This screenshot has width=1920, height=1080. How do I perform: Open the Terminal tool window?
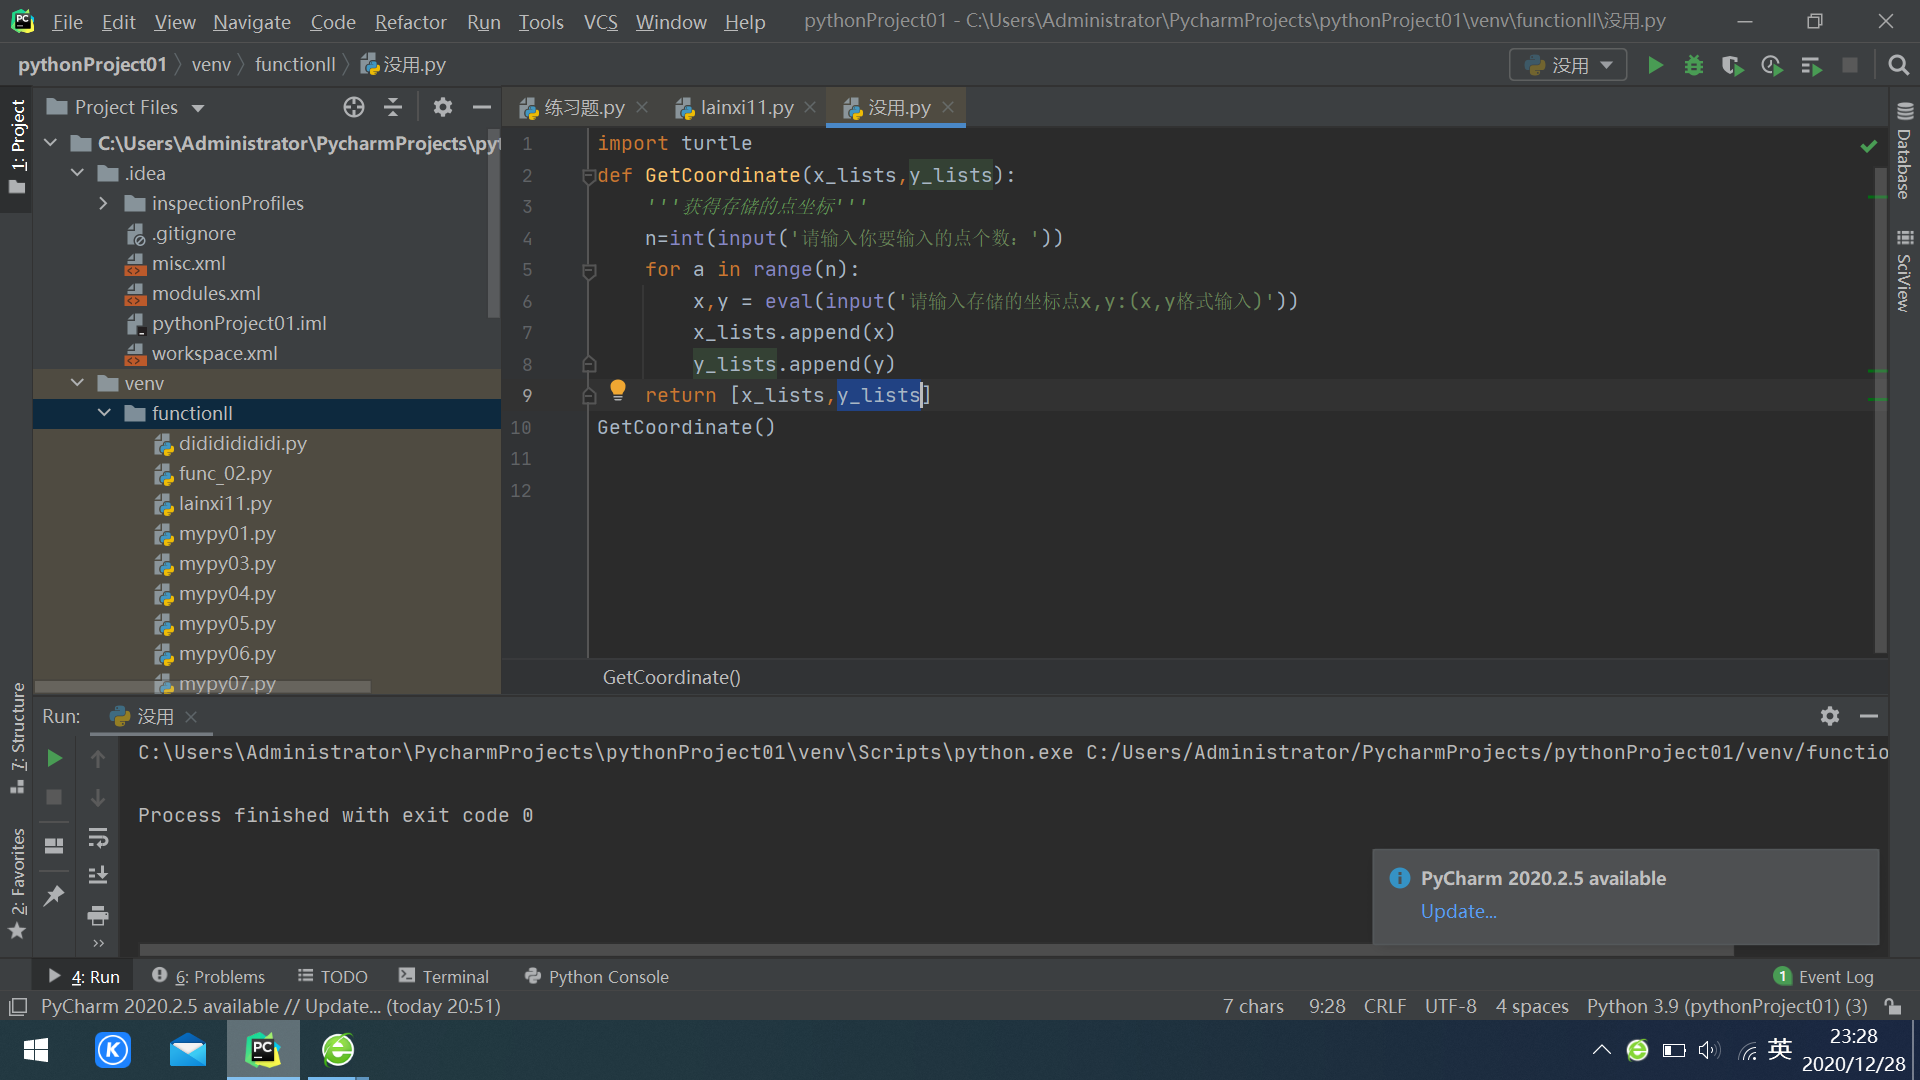pos(444,976)
